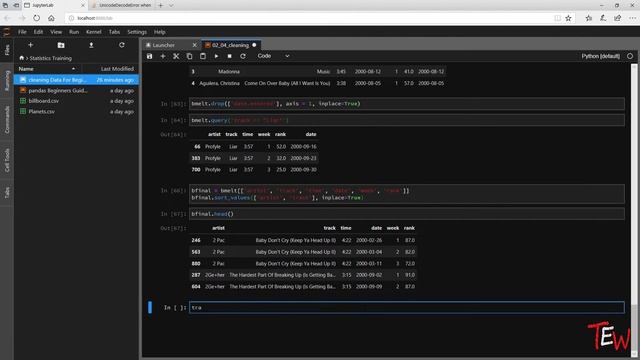Click the Python kernel name indicator

coord(600,56)
